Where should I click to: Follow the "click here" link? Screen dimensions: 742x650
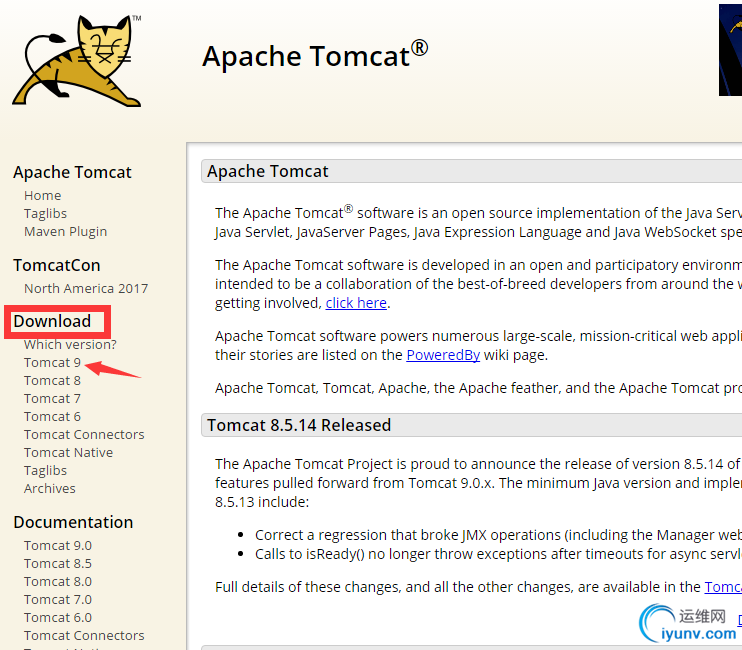[x=356, y=303]
